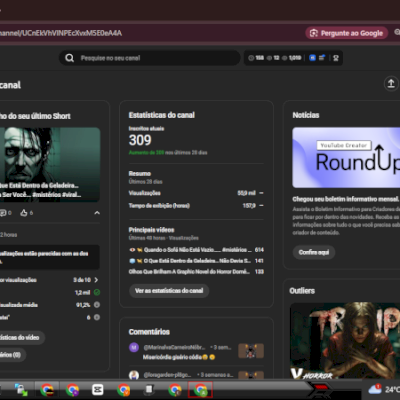Open video 'Quando o Sofá Não Está Vazio'
The image size is (400, 400).
click(197, 250)
